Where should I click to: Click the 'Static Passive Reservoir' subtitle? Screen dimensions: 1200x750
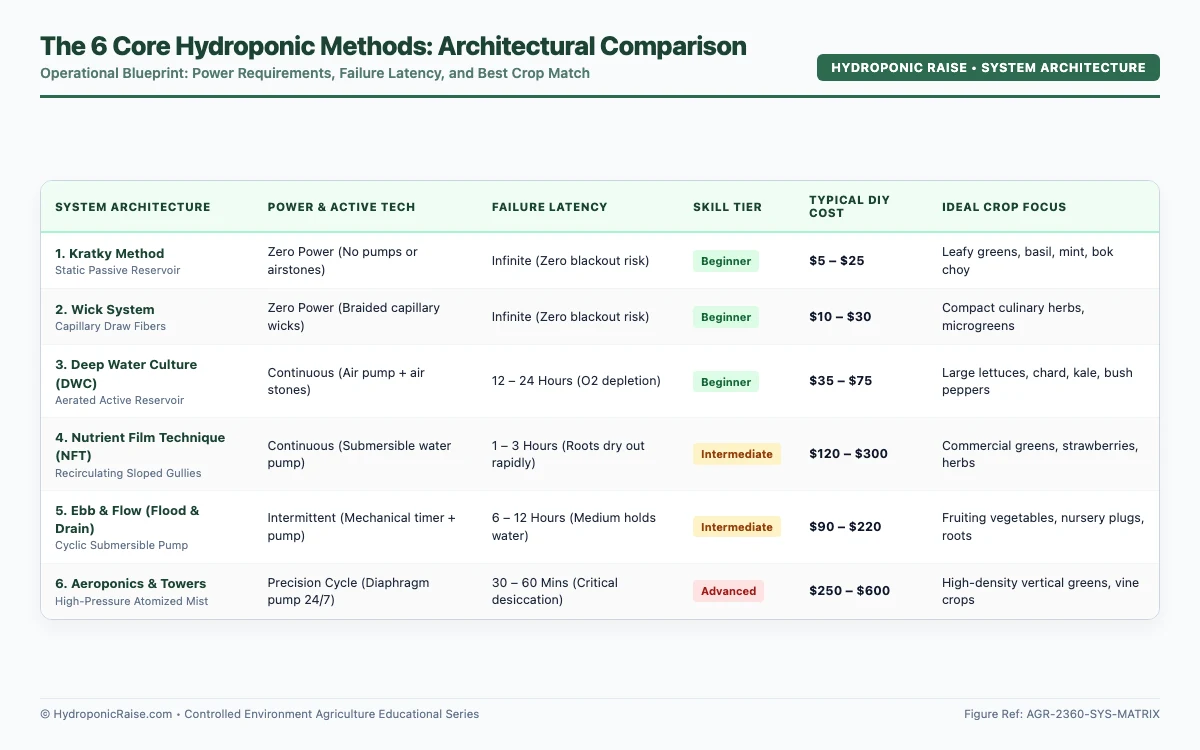click(x=118, y=270)
